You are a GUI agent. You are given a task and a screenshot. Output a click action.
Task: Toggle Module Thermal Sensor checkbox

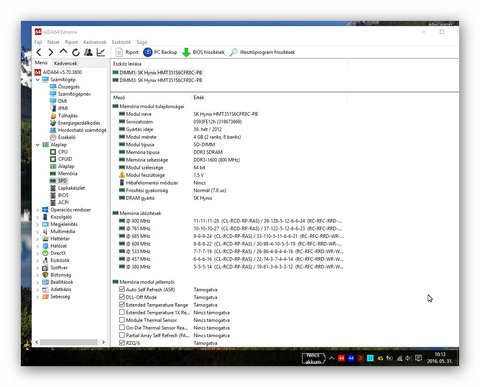point(122,320)
